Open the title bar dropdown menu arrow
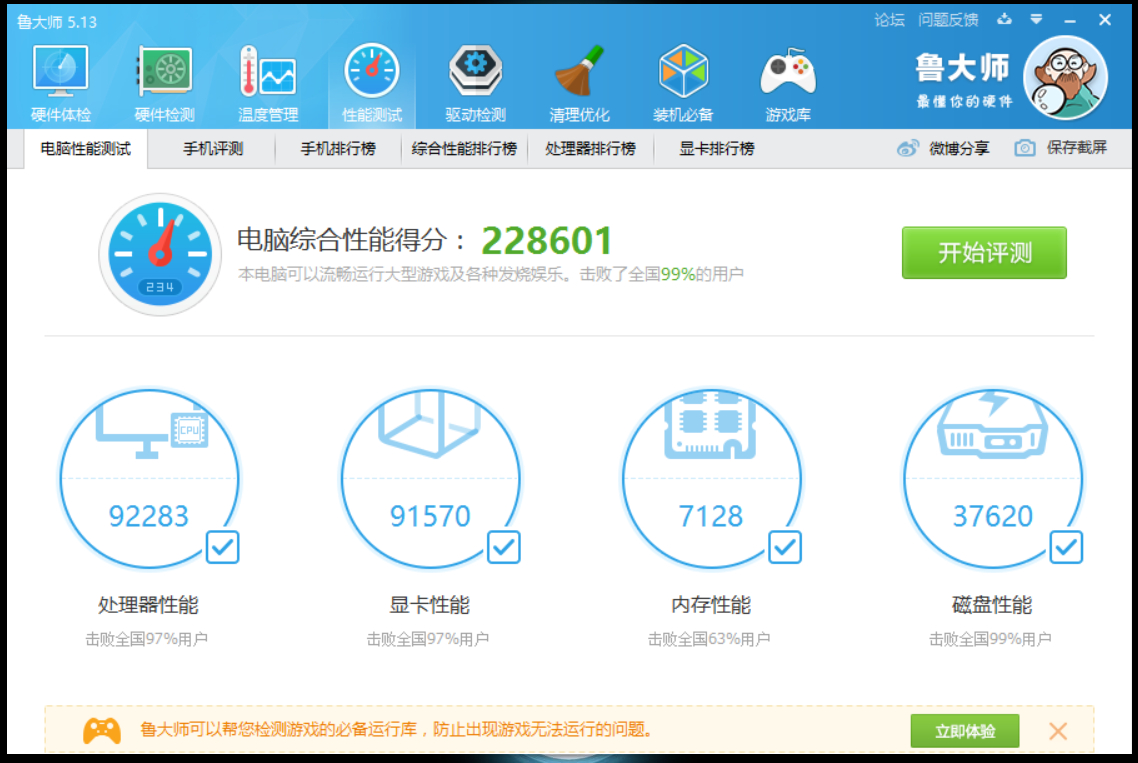The width and height of the screenshot is (1138, 763). coord(1036,20)
